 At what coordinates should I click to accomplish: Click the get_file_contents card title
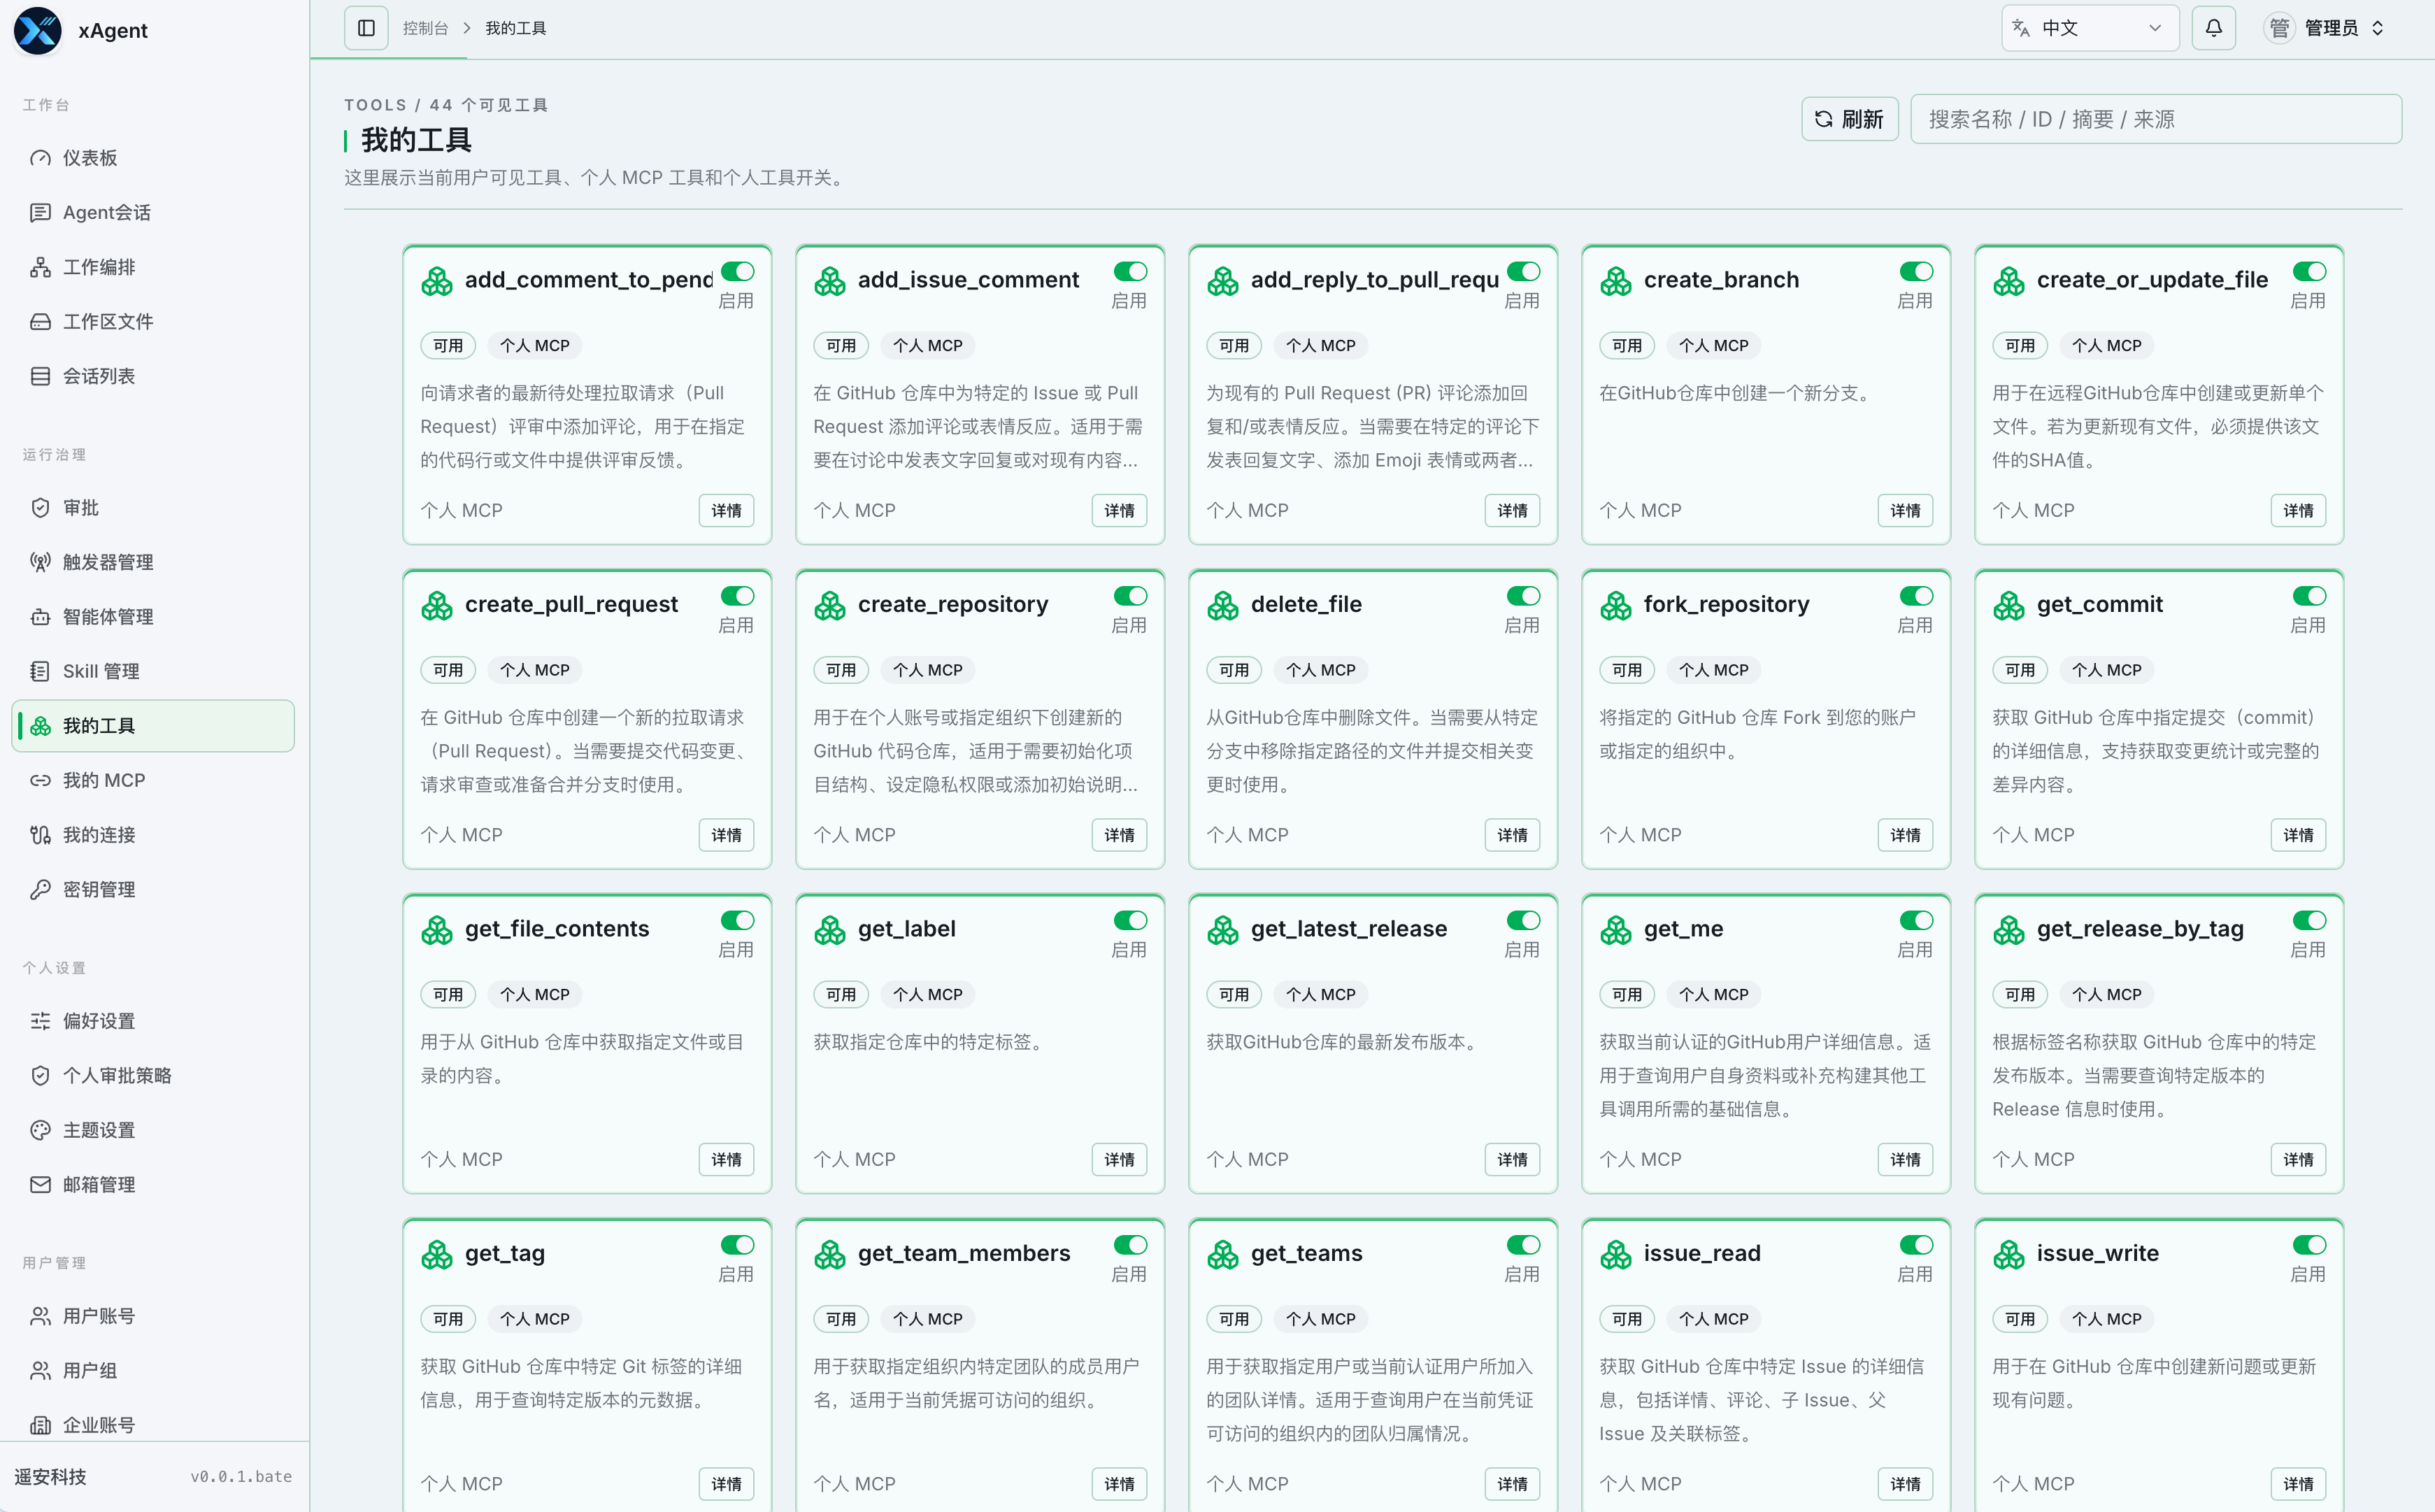(557, 929)
